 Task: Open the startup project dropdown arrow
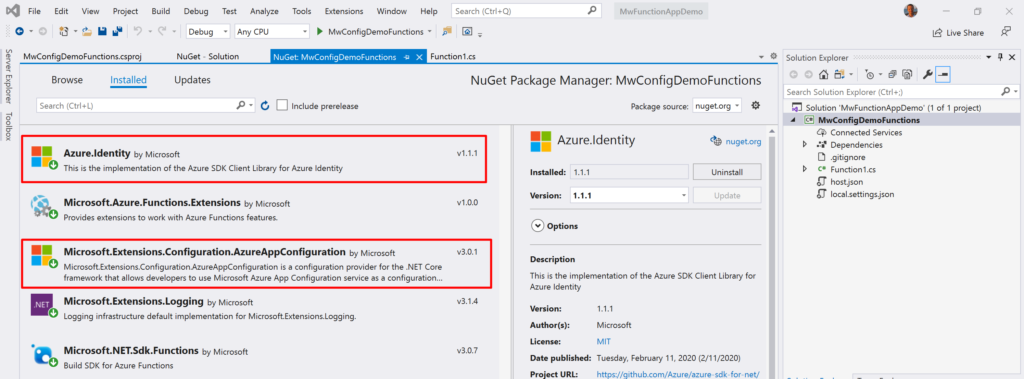click(x=429, y=31)
